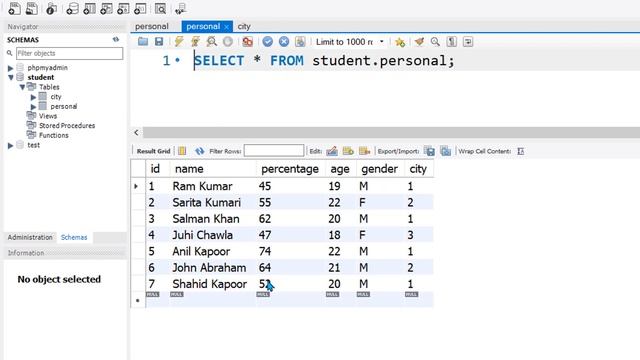The width and height of the screenshot is (640, 360).
Task: Create new table icon
Action: [x=89, y=8]
